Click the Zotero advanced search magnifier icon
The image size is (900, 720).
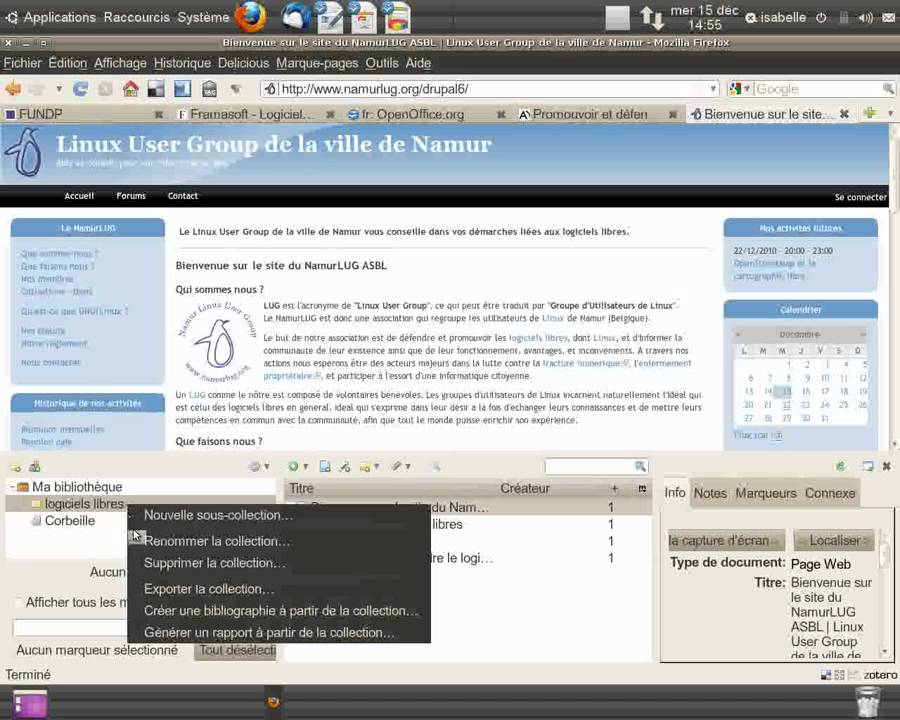[436, 467]
